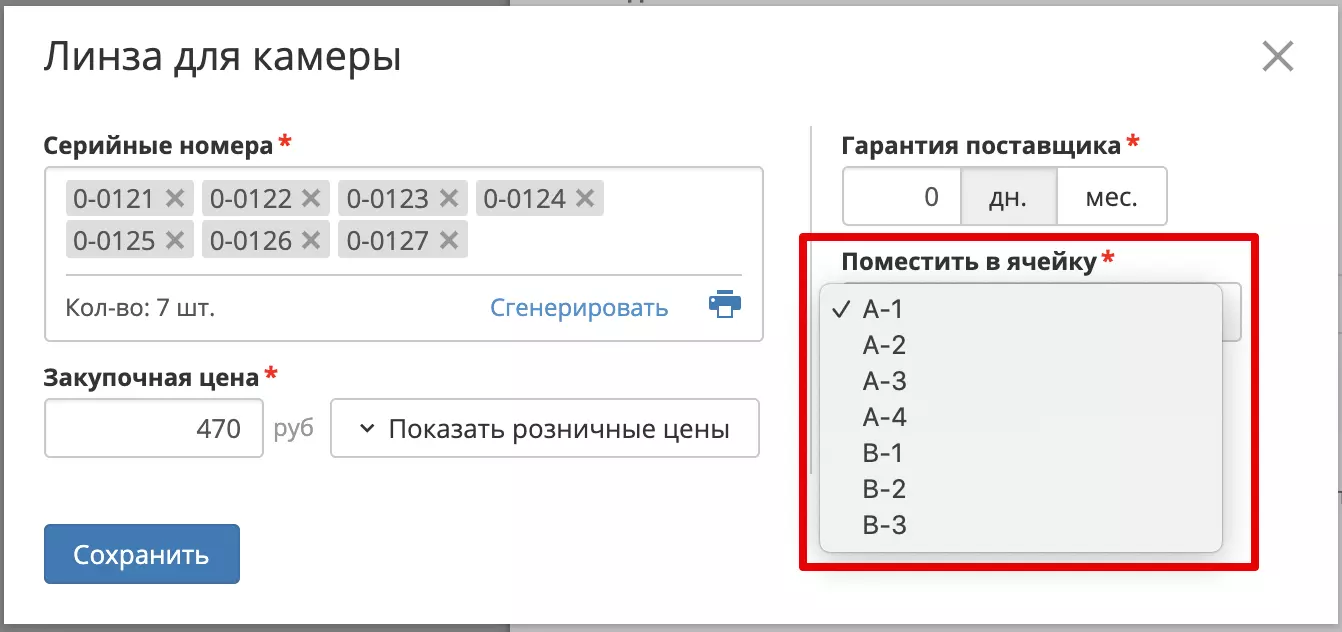The image size is (1342, 632).
Task: Click the Закупочная цена label
Action: coord(151,377)
